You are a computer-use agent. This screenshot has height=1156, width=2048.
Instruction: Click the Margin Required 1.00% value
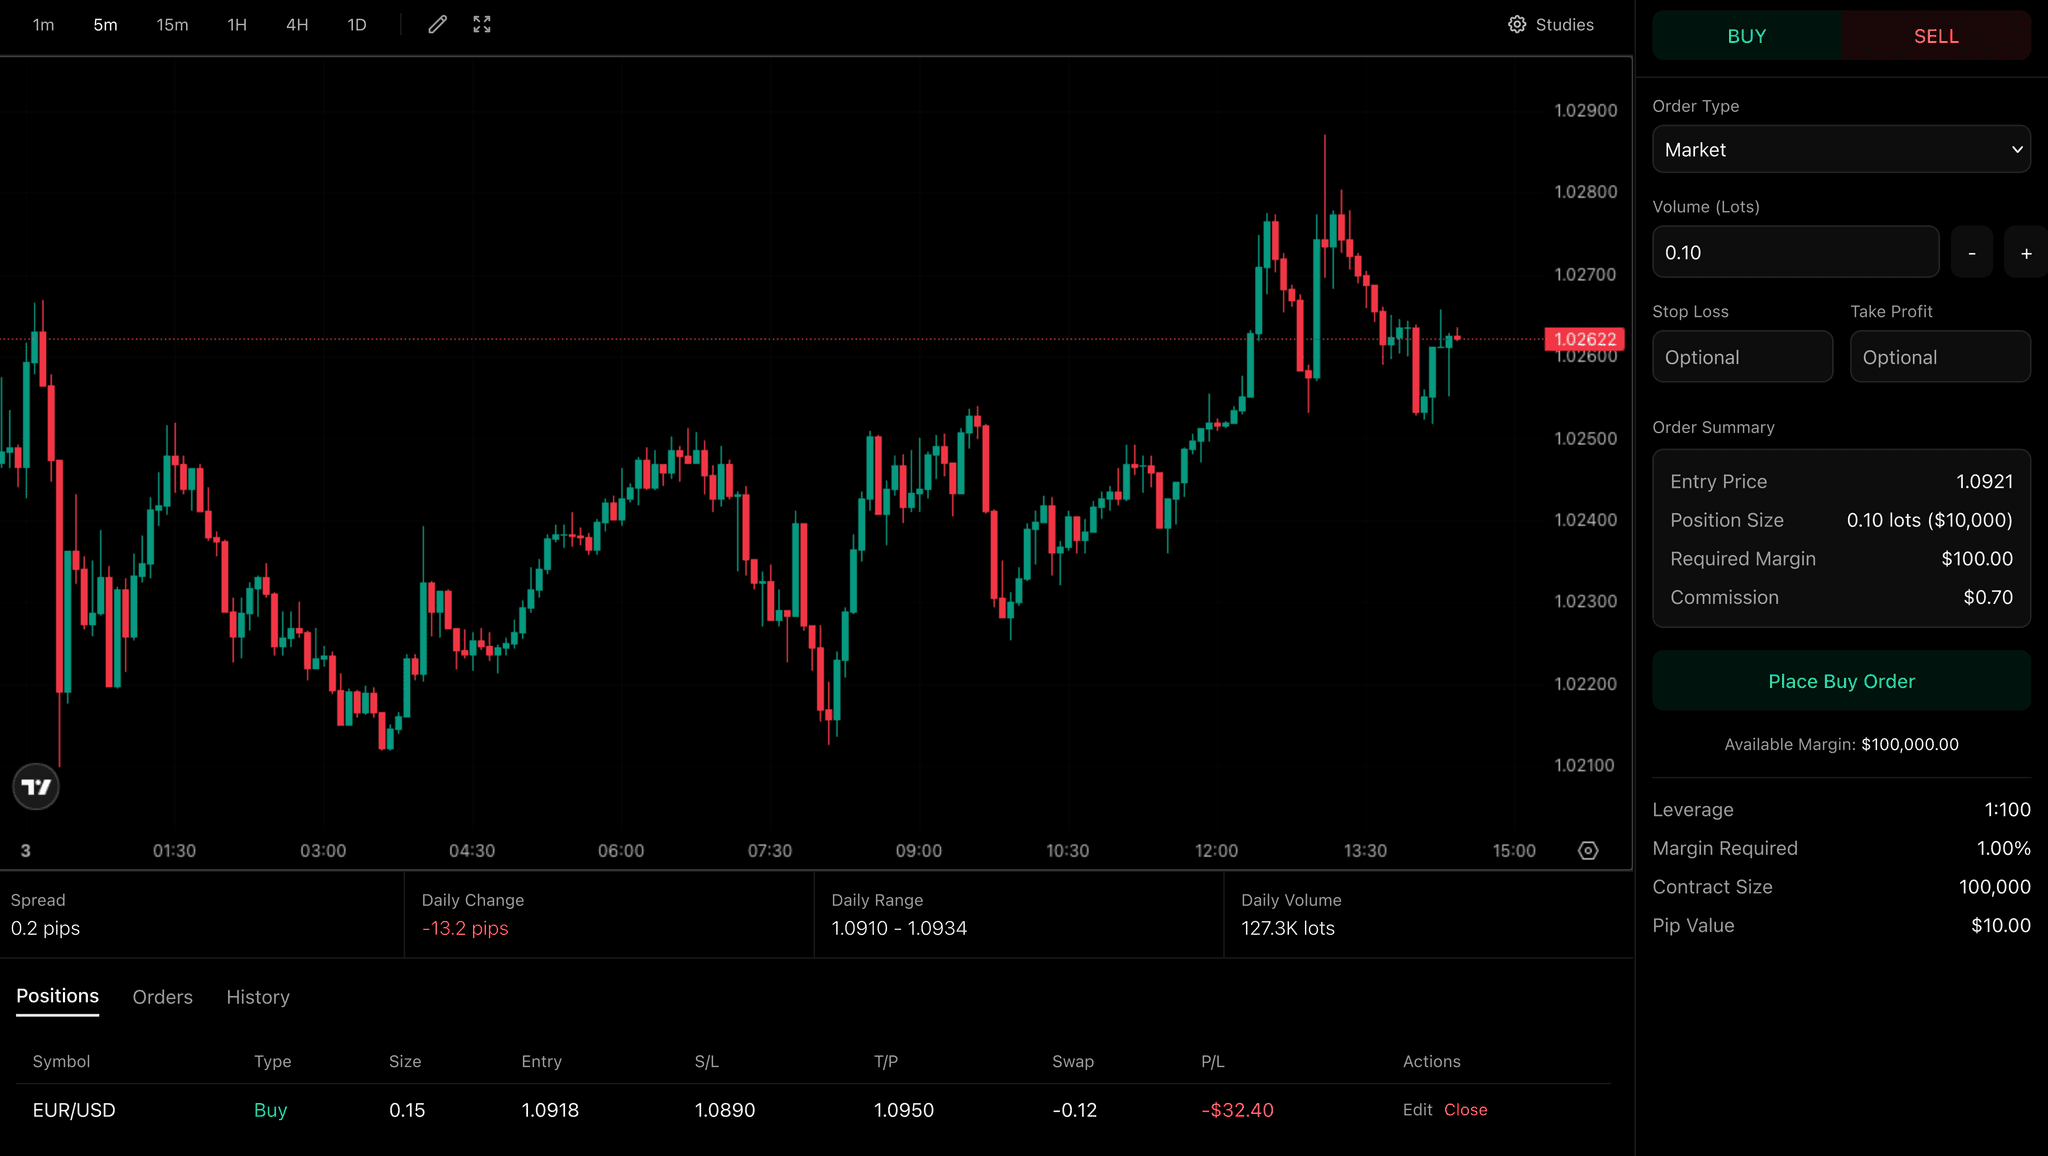click(2003, 848)
